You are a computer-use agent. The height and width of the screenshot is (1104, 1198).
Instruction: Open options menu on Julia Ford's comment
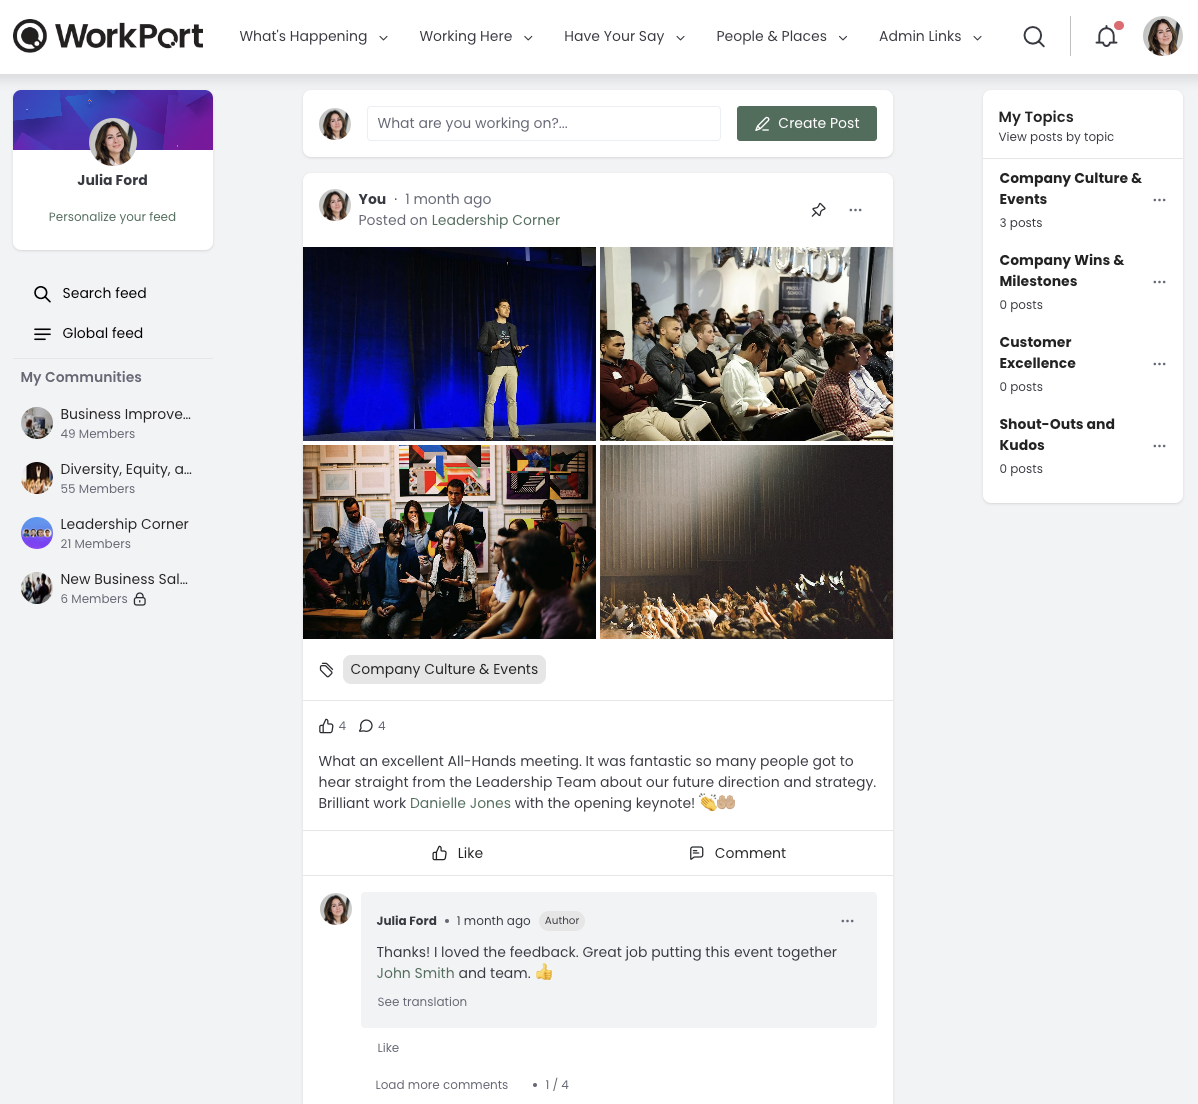[x=847, y=921]
